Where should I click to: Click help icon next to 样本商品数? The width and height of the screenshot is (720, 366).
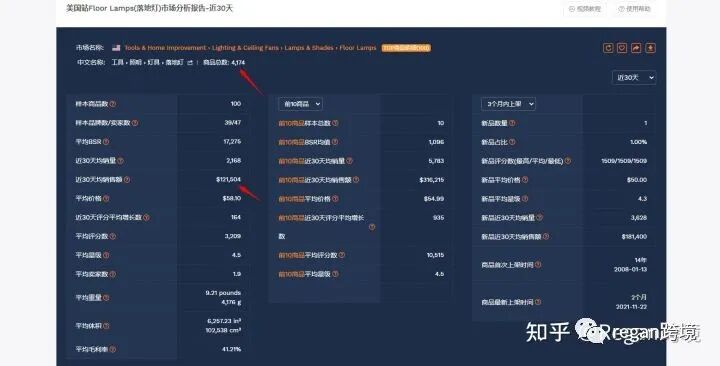click(113, 104)
